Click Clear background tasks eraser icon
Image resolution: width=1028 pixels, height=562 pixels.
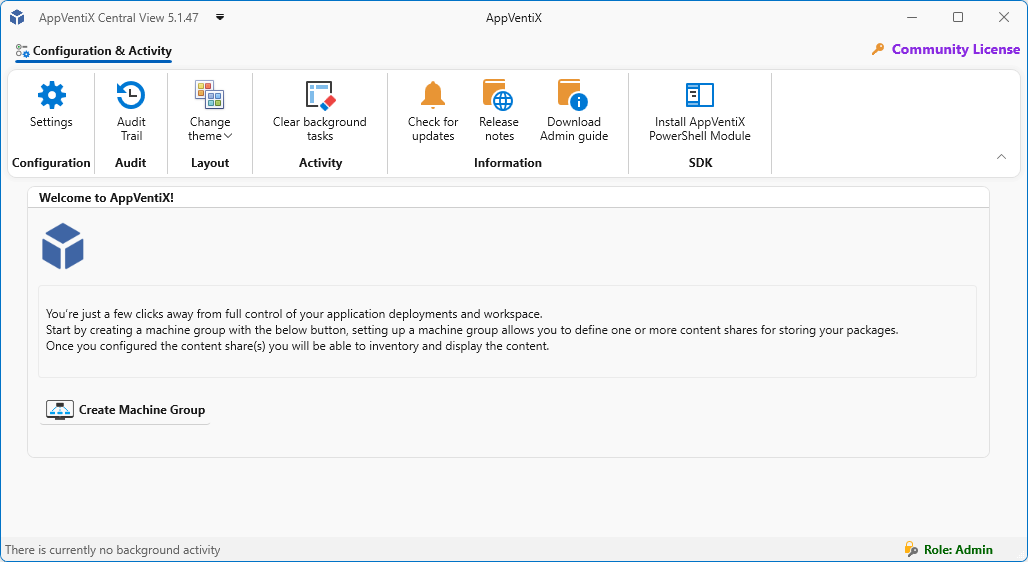[x=320, y=95]
